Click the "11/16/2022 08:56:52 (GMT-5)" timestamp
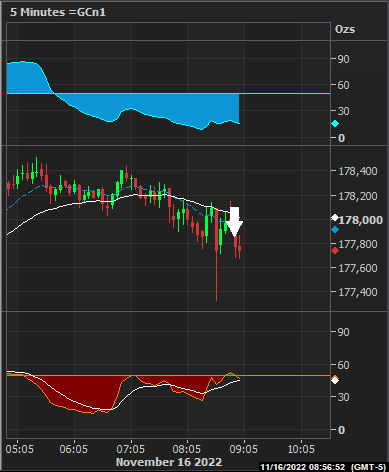Viewport: 389px width, 472px height. (323, 467)
